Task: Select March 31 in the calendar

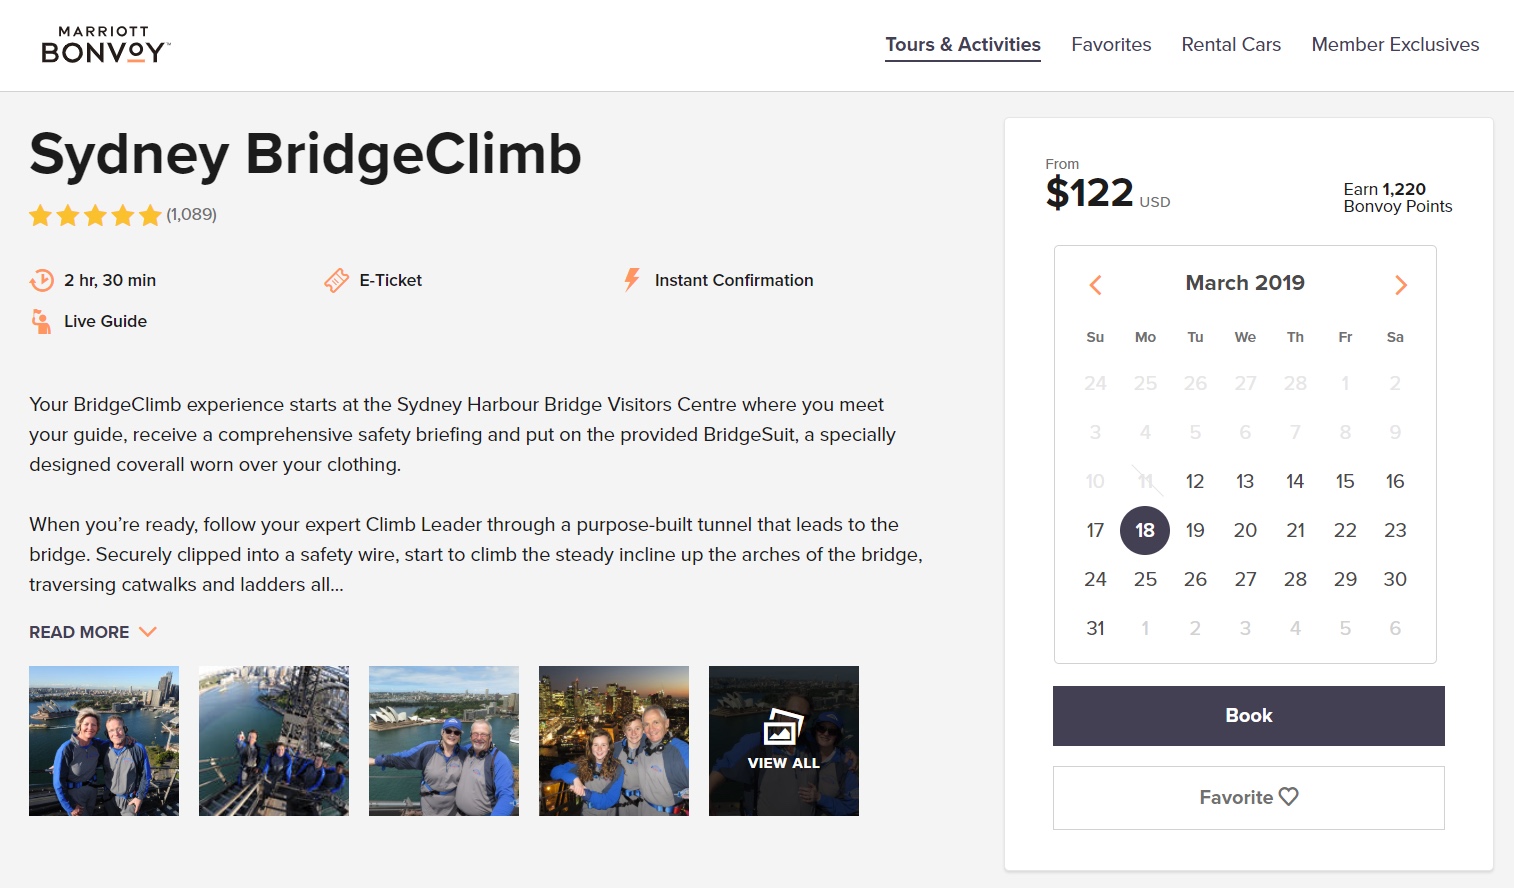Action: [1095, 628]
